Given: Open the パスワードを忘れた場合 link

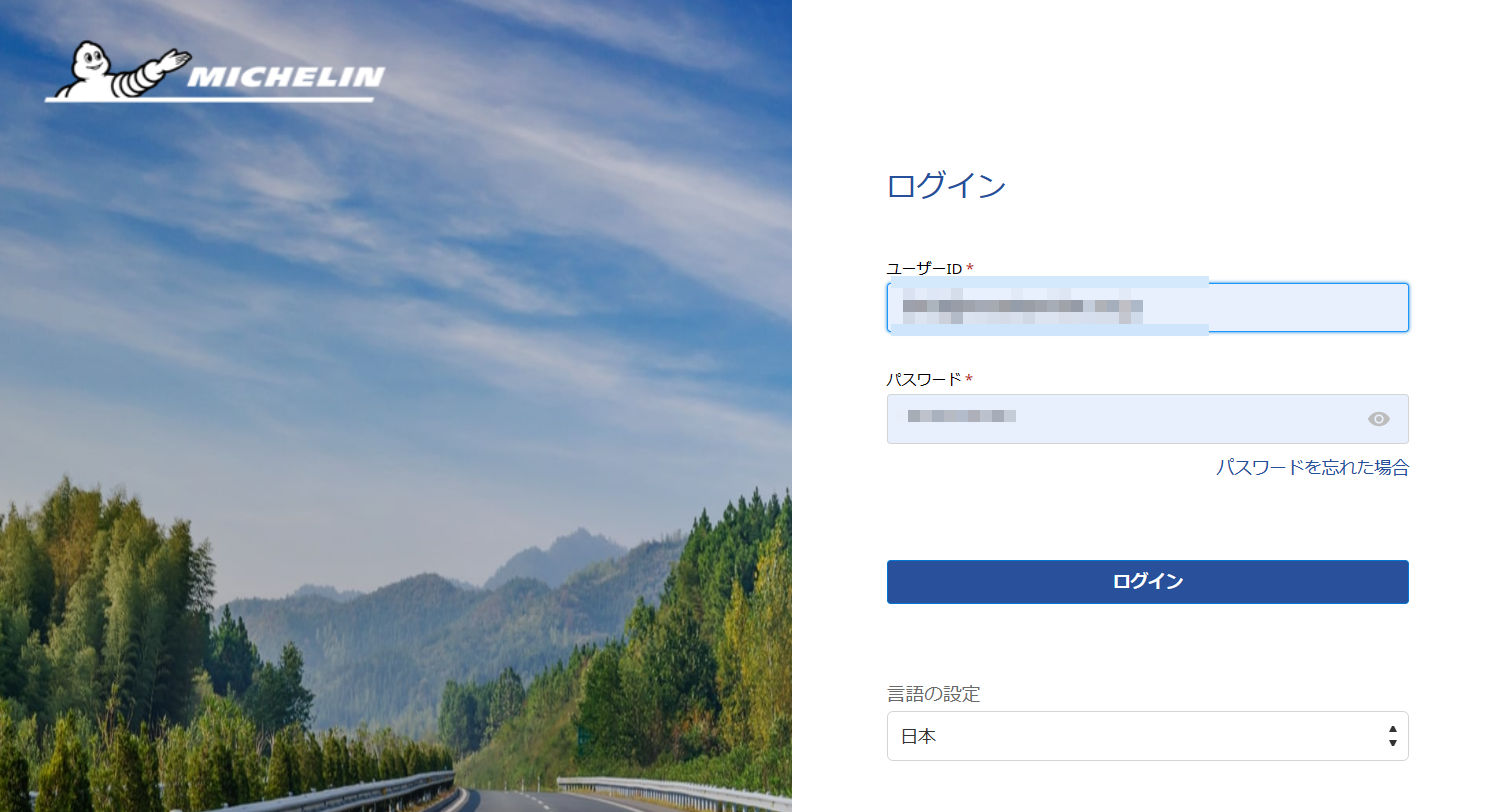Looking at the screenshot, I should 1312,467.
